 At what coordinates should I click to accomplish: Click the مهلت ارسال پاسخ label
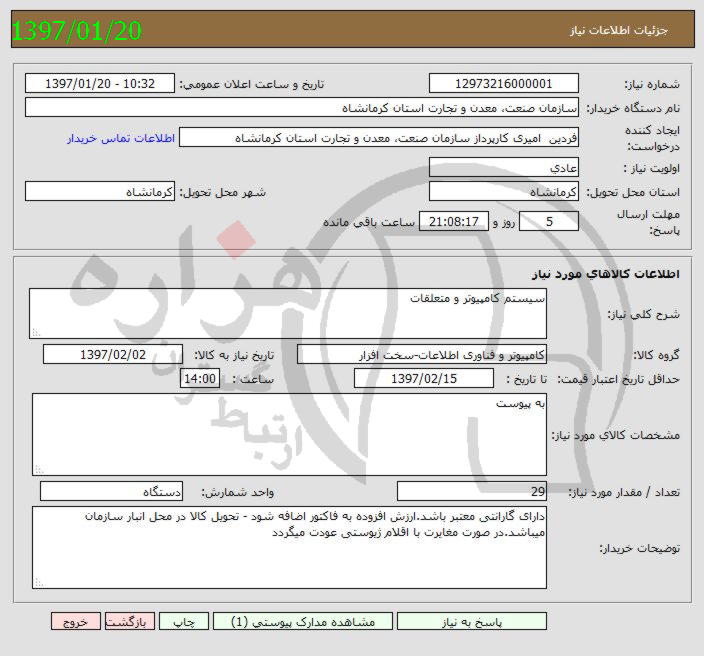[x=649, y=222]
